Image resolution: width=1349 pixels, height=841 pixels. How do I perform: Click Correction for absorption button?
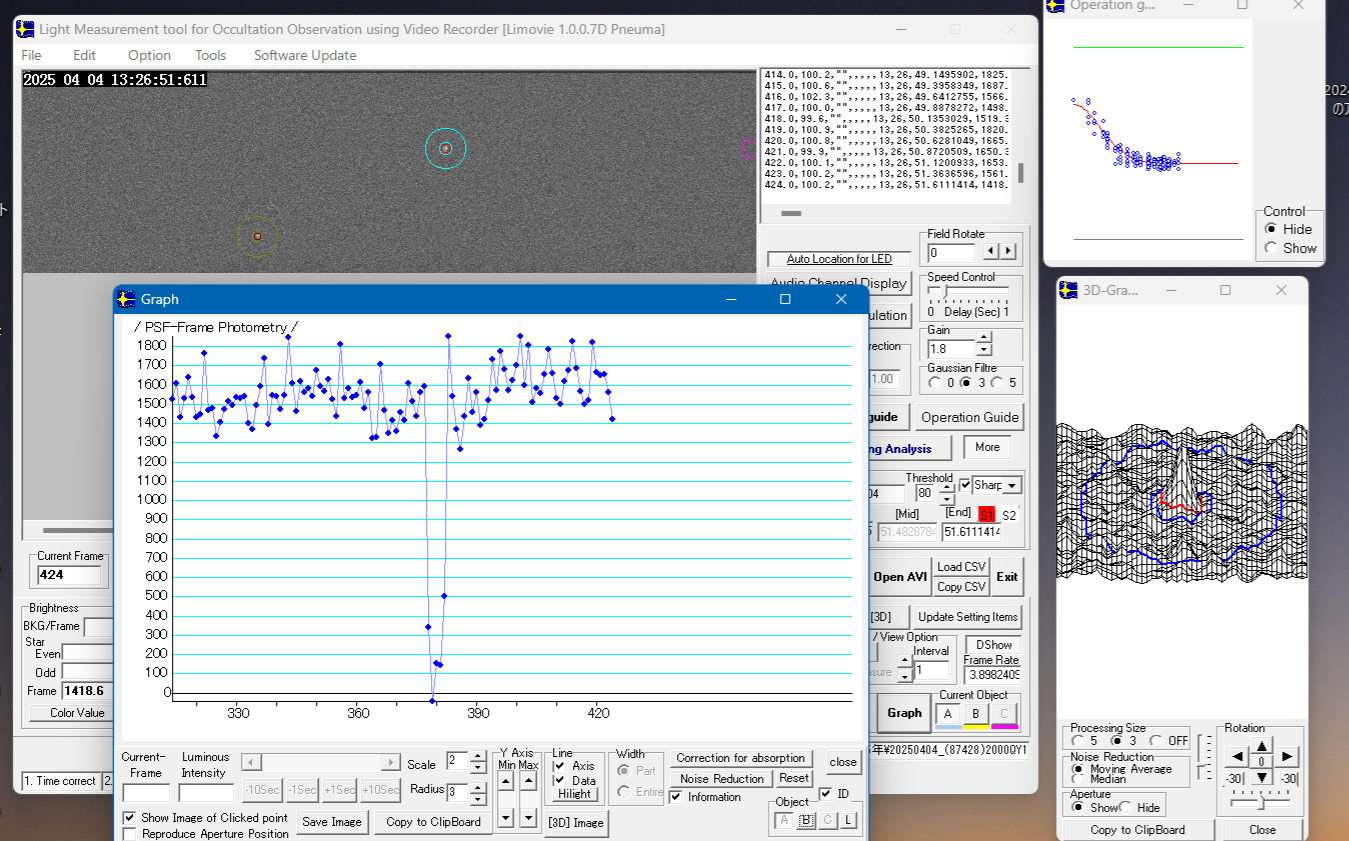pyautogui.click(x=740, y=758)
